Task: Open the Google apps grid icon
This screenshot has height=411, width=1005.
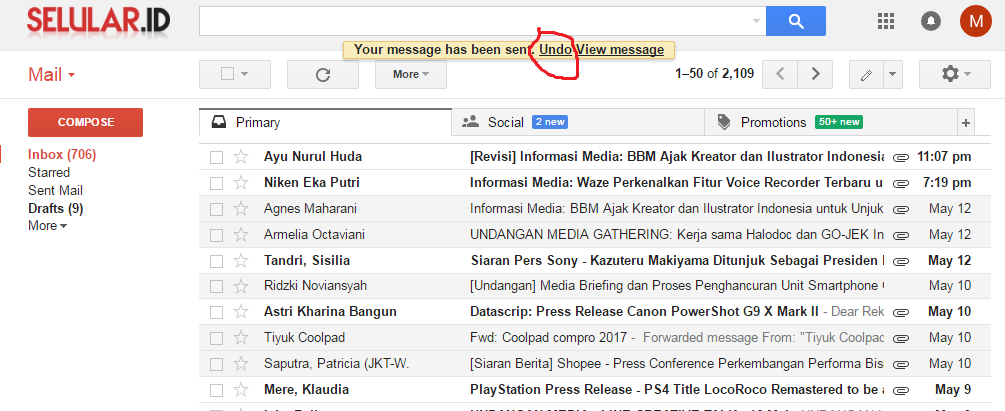Action: 885,21
